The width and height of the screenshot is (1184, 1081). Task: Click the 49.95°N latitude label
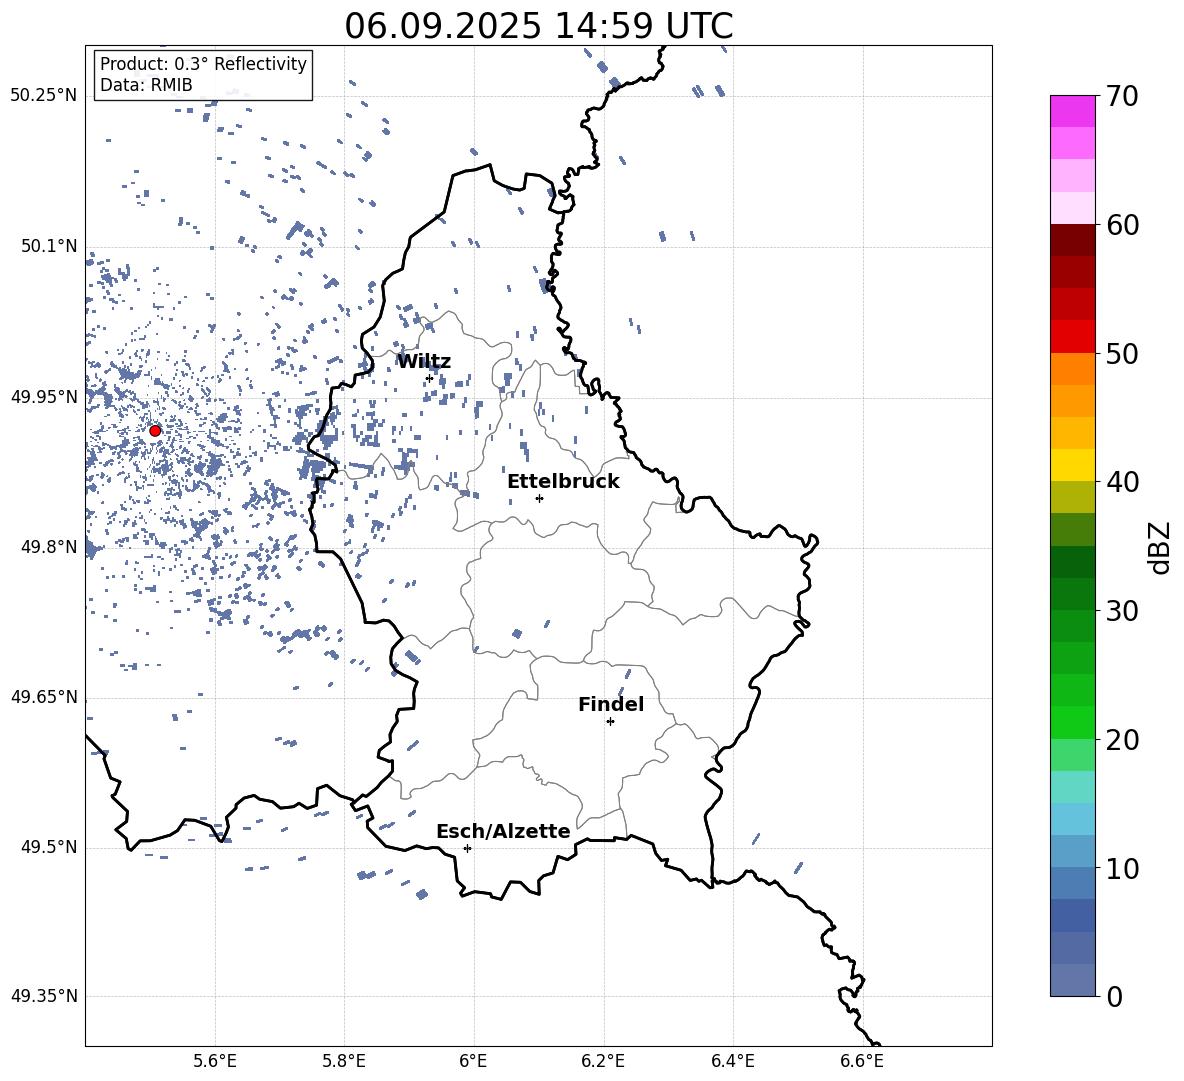(44, 396)
